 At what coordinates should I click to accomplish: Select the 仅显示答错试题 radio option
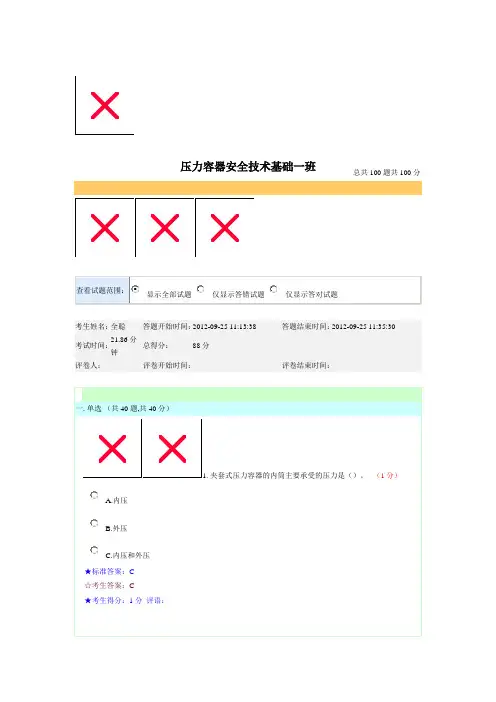[x=201, y=289]
